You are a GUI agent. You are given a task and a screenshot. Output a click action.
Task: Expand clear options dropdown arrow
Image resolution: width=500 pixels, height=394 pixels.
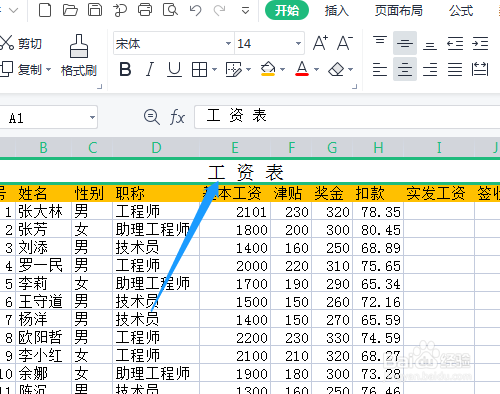tap(351, 70)
